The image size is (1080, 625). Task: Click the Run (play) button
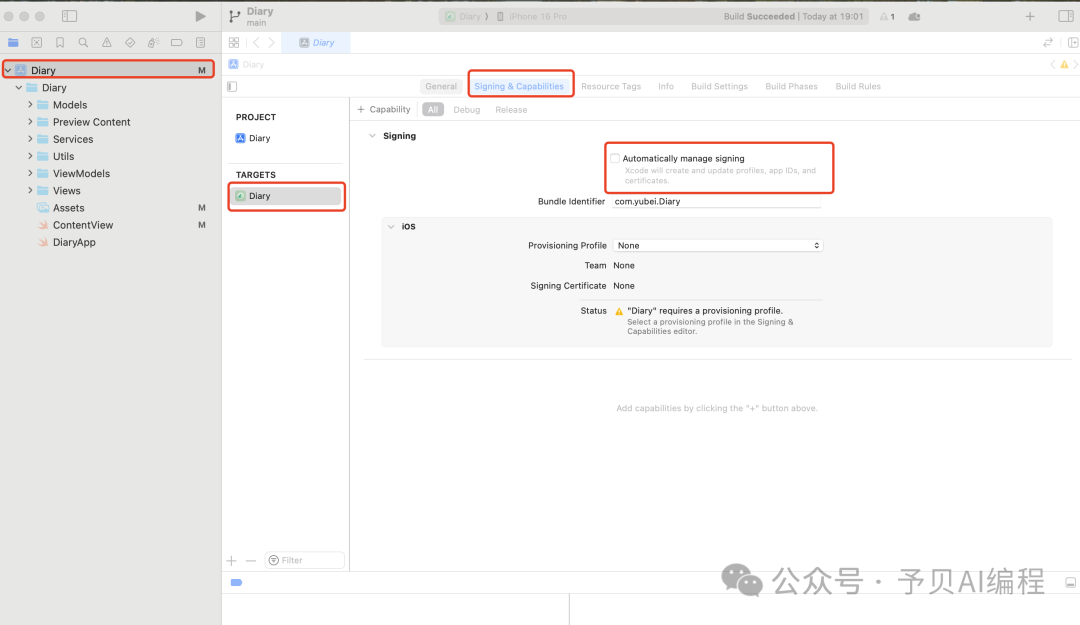(201, 16)
